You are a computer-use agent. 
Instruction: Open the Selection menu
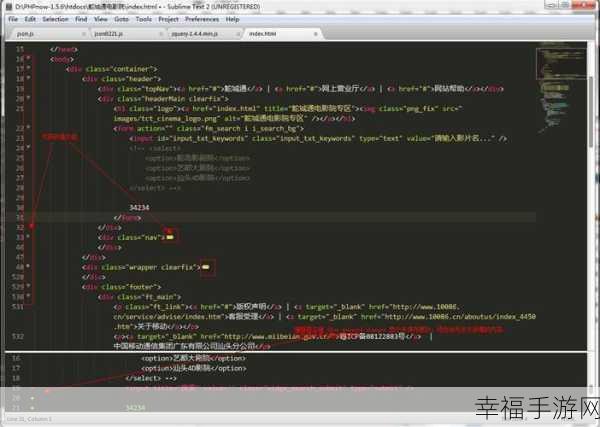coord(55,19)
